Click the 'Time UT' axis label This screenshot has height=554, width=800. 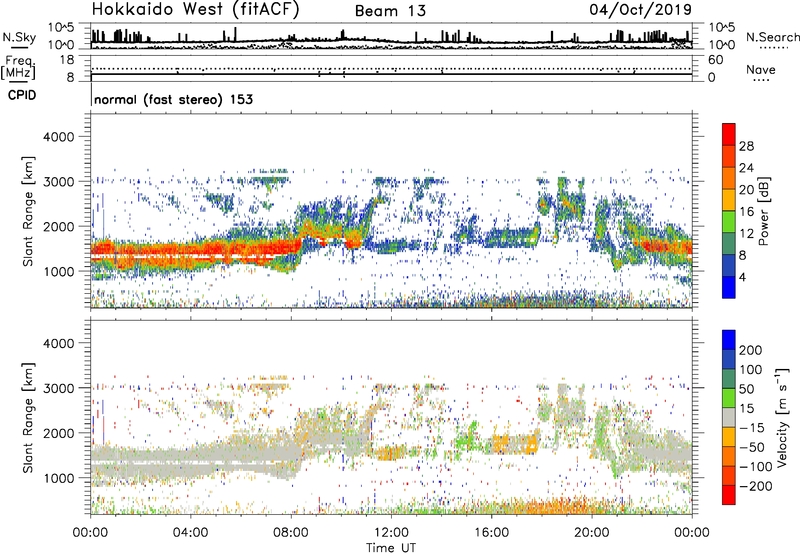(391, 548)
